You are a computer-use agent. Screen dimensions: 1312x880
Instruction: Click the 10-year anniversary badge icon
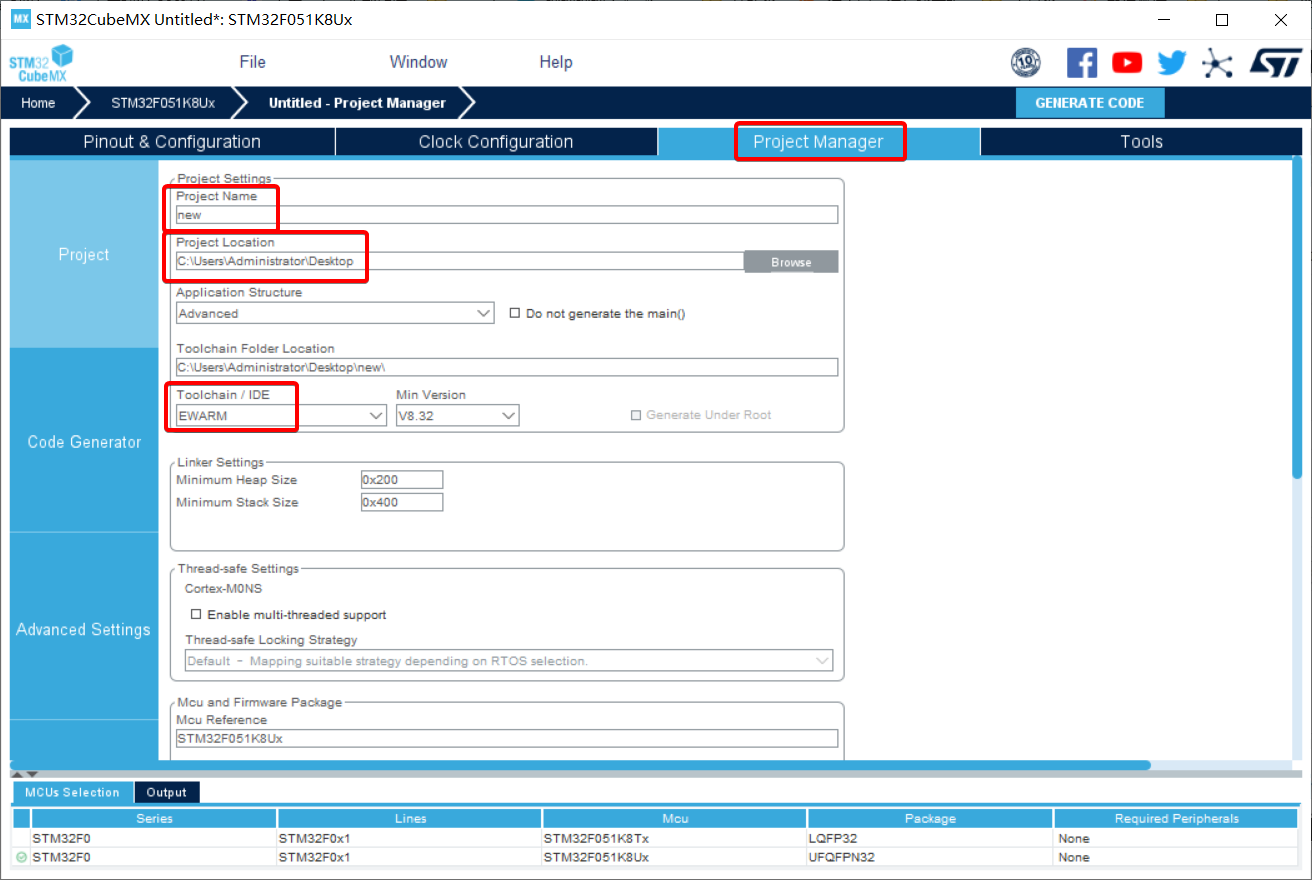(1026, 63)
